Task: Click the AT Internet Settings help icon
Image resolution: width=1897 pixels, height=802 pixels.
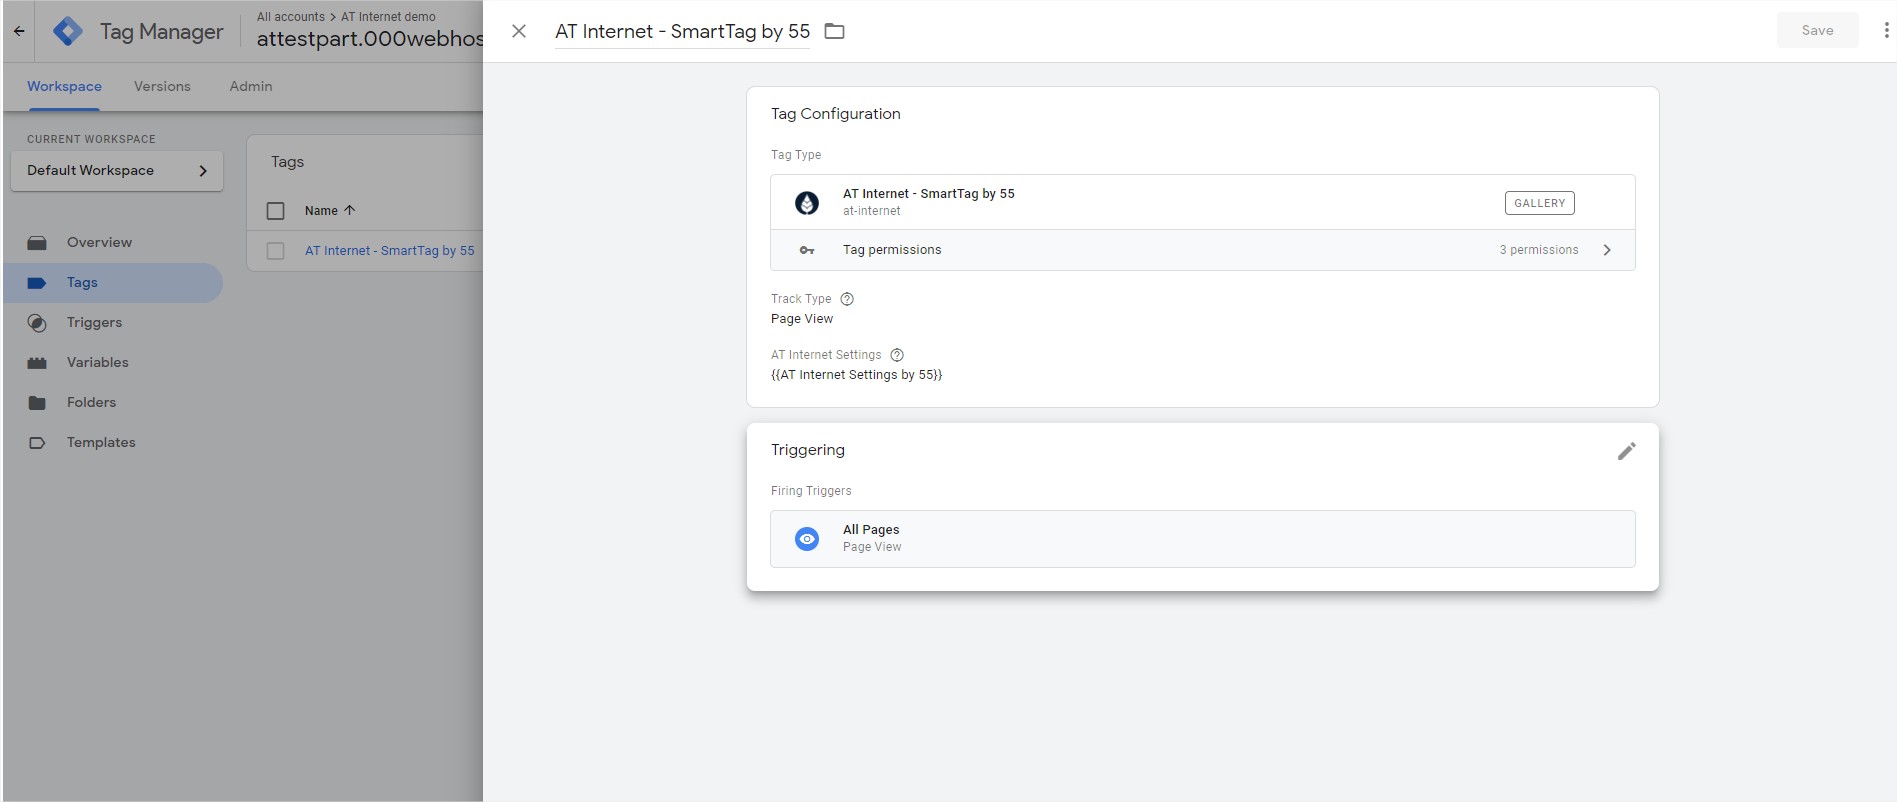Action: click(x=897, y=355)
